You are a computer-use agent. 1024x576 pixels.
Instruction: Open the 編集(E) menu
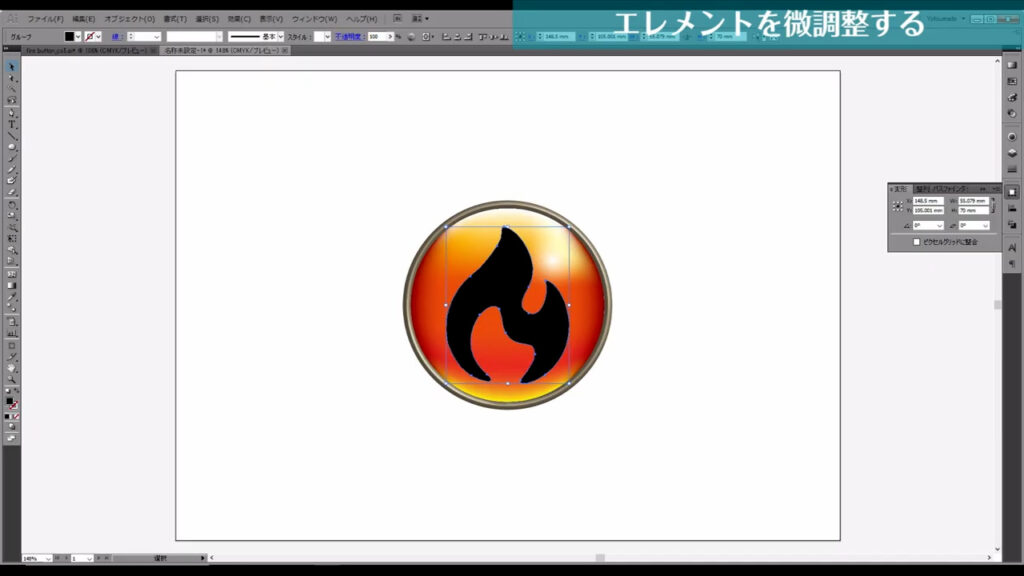[83, 19]
